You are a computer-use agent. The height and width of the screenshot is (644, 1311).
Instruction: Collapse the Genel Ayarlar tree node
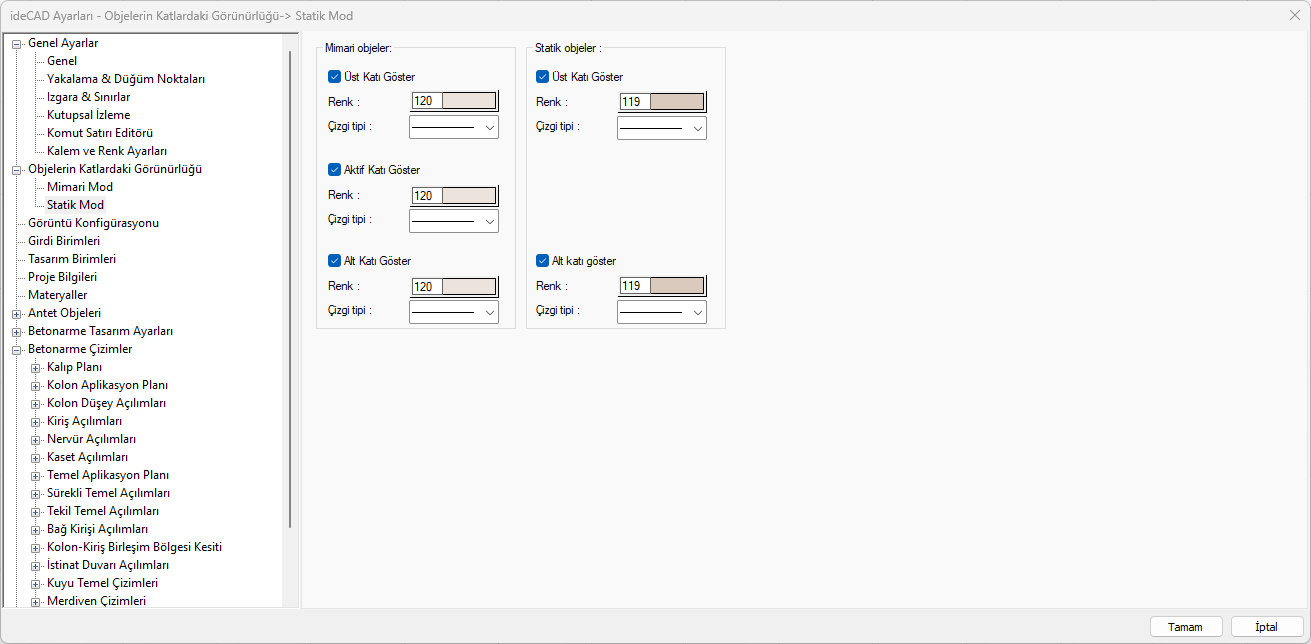(16, 43)
